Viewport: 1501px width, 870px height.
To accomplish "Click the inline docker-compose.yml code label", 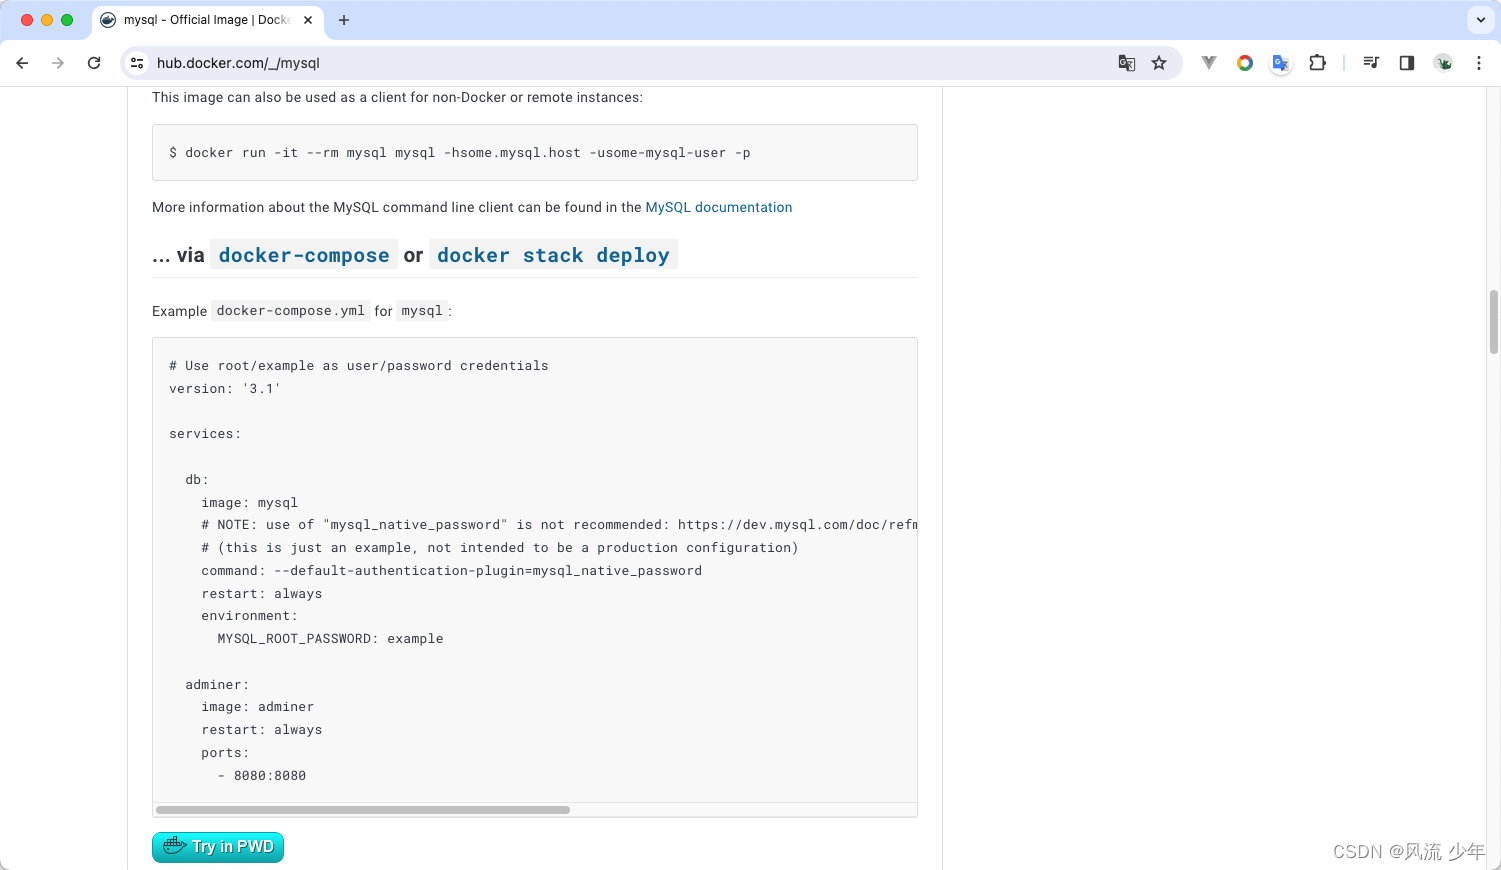I will point(291,311).
